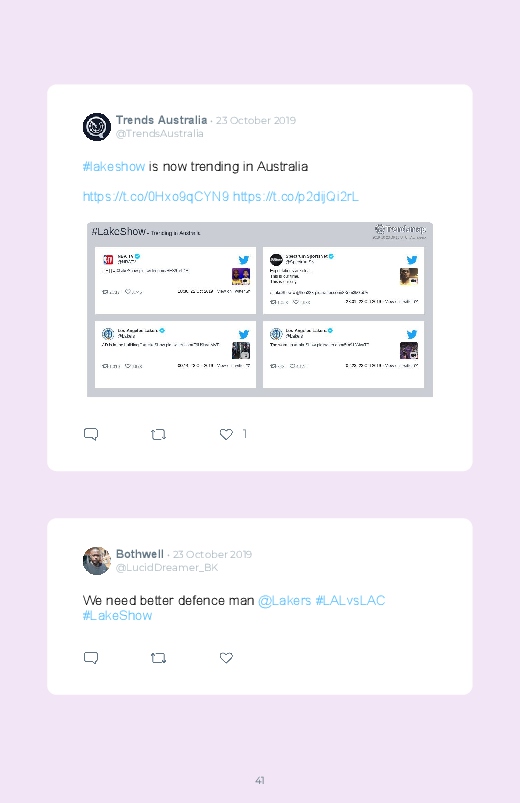Open Bothwell's profile photo

click(x=97, y=561)
